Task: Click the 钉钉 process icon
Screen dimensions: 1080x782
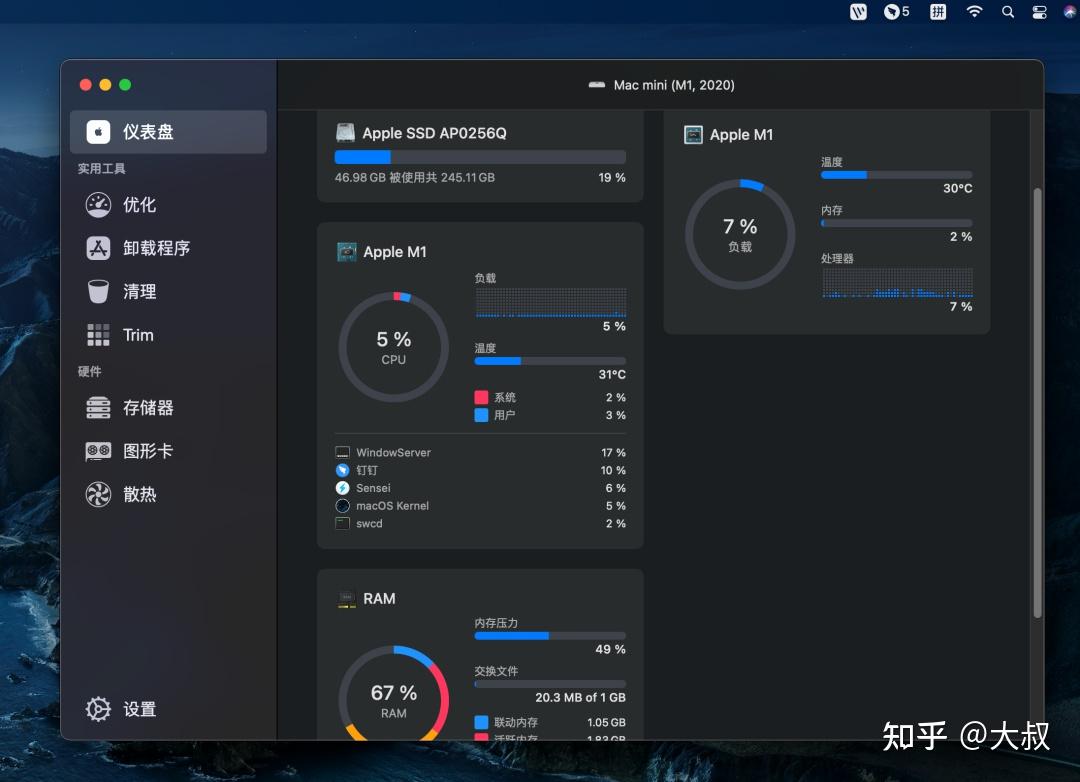Action: click(342, 470)
